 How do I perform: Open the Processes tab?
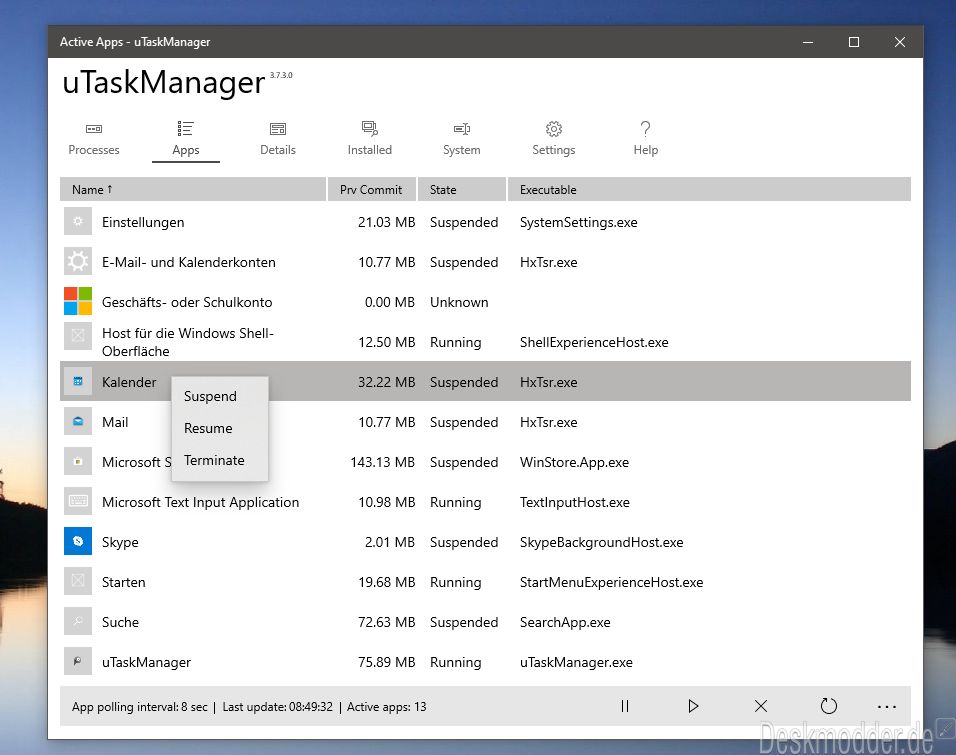[x=94, y=139]
